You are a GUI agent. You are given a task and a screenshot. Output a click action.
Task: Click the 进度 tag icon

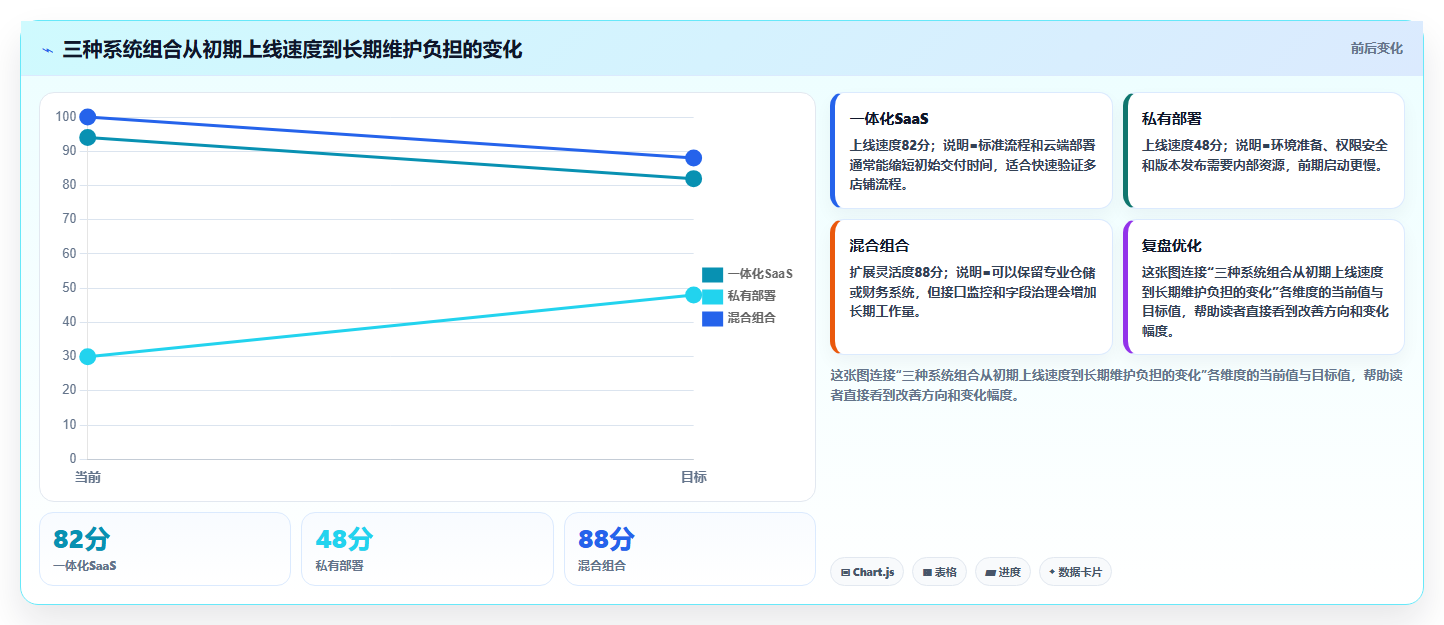(990, 573)
